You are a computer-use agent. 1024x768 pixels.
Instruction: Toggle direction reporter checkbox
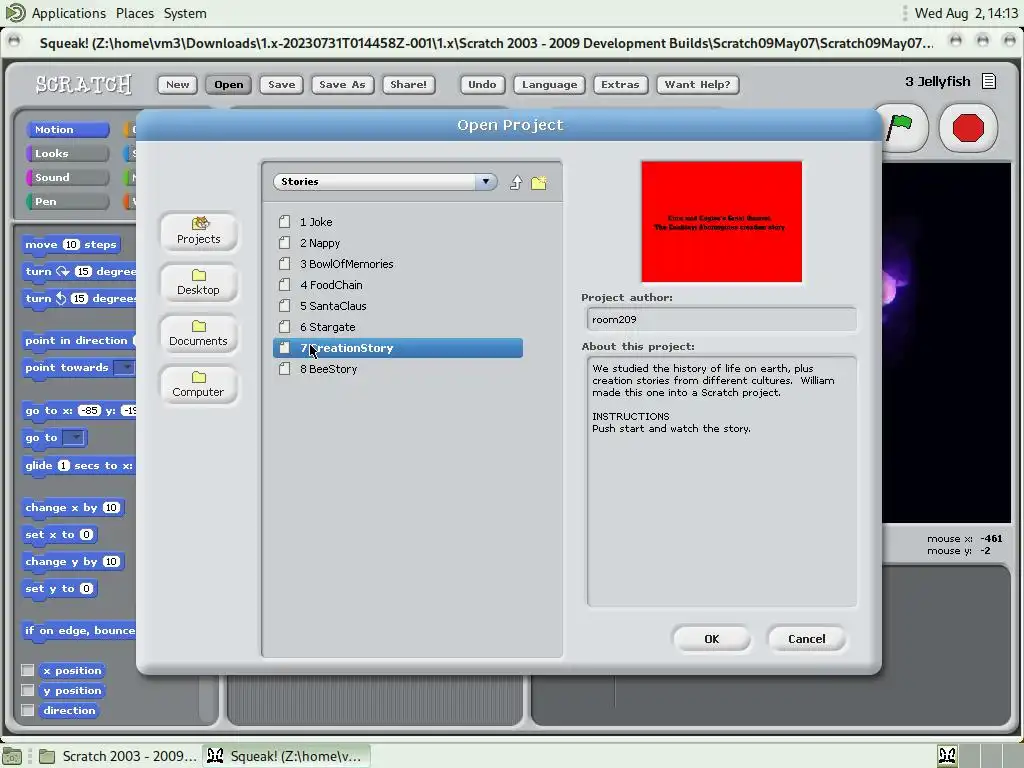[27, 710]
